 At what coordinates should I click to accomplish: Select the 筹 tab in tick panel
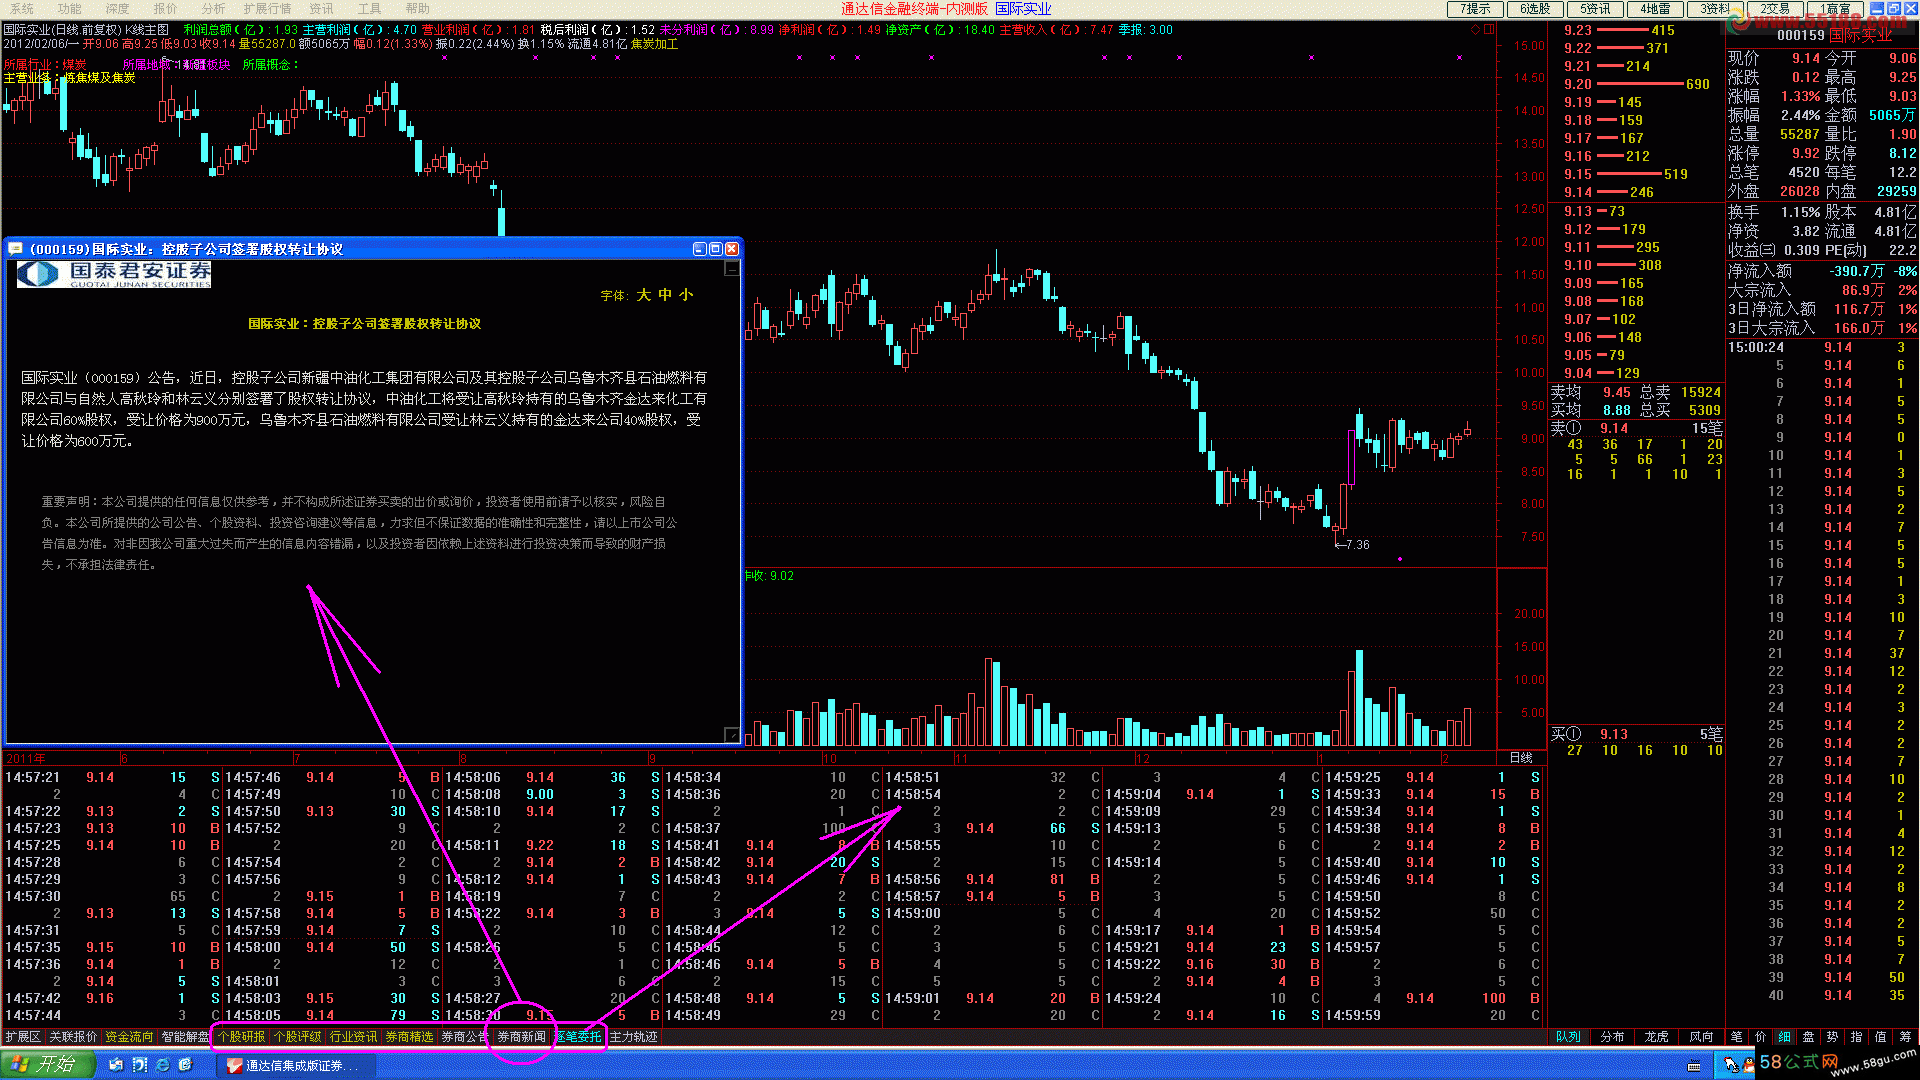[1905, 1037]
